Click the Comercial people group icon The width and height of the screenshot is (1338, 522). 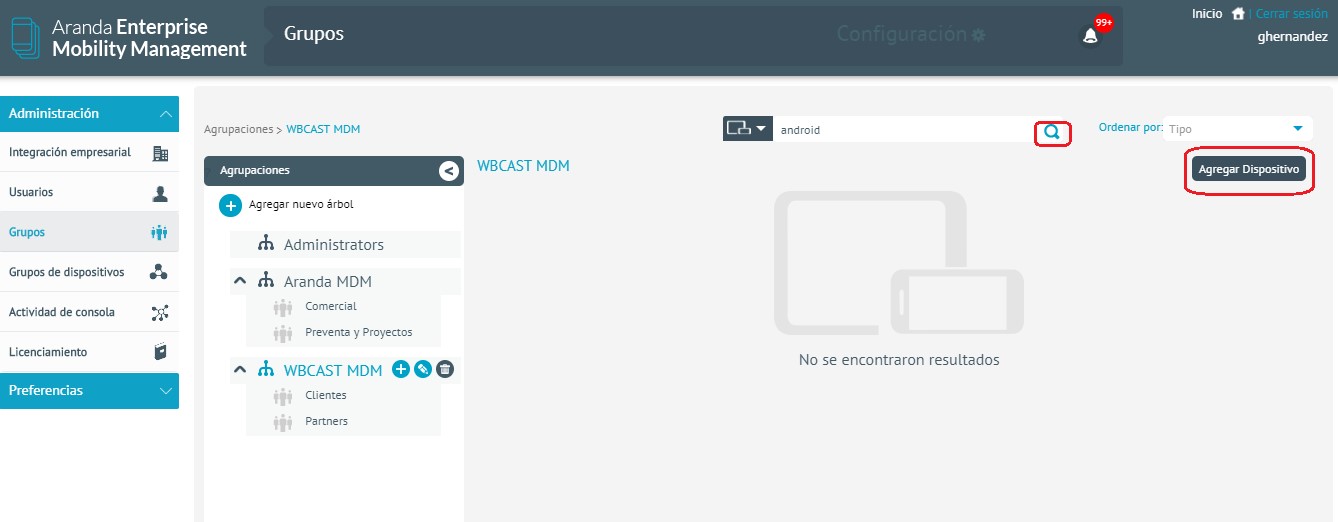[x=282, y=308]
